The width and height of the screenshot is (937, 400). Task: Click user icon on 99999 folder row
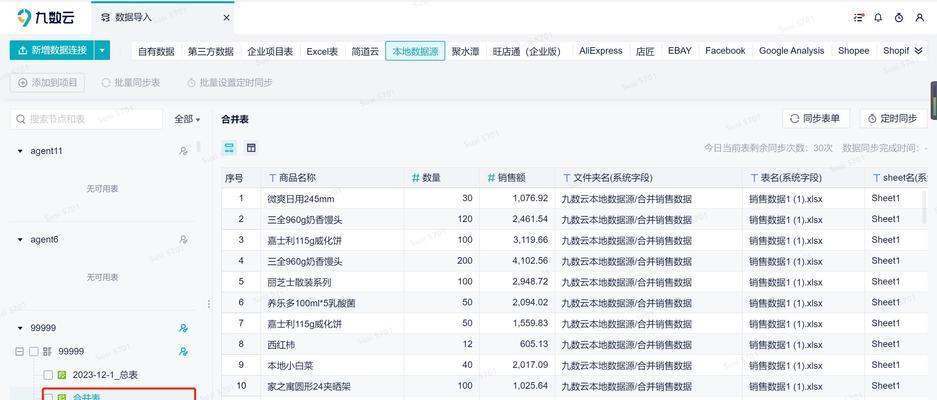tap(183, 352)
